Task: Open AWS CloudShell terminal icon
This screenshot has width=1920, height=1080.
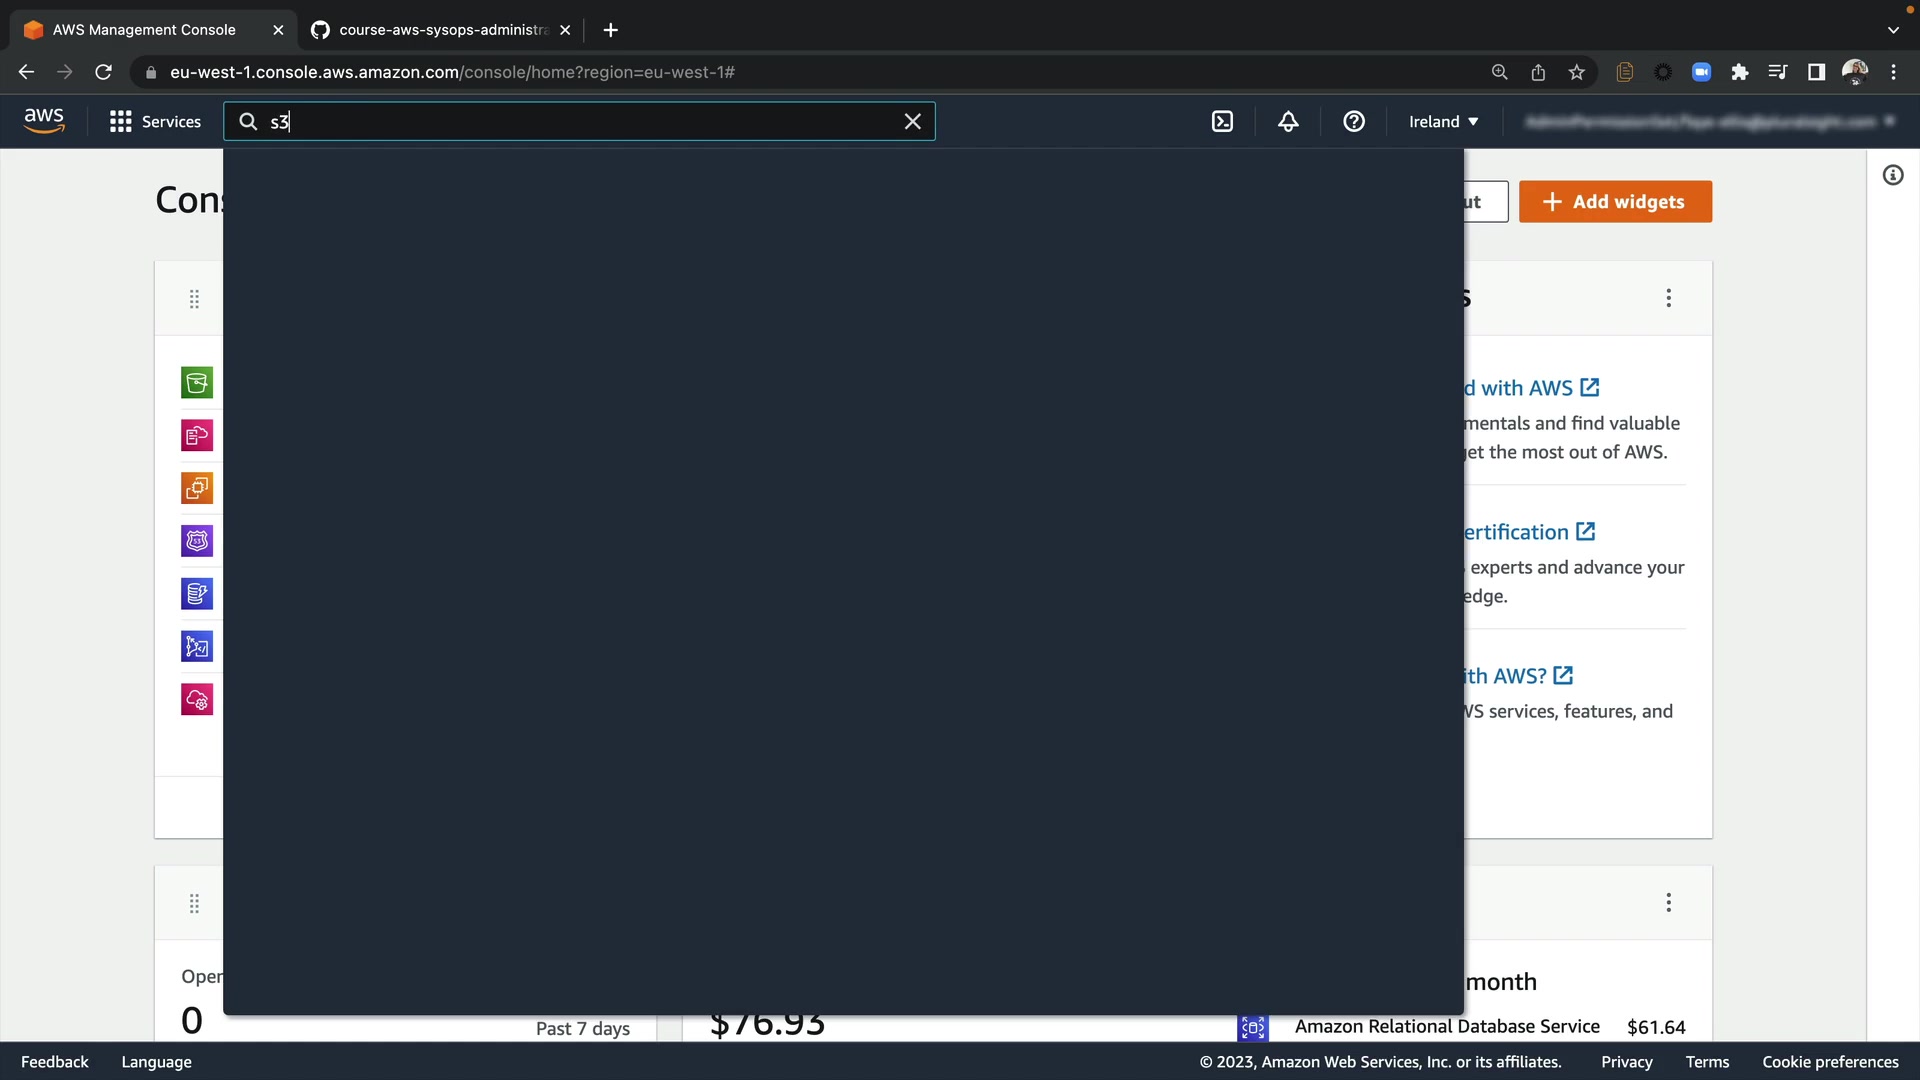Action: click(x=1222, y=122)
